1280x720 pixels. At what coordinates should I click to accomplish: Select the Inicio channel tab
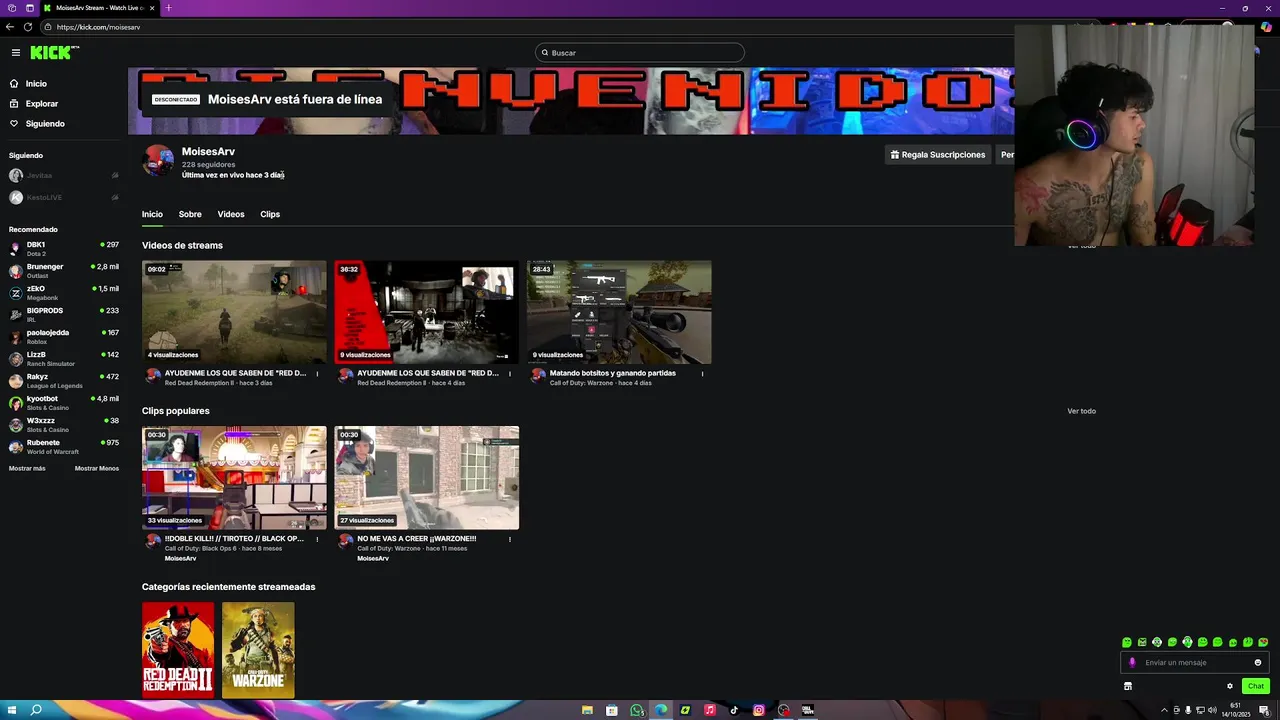152,214
